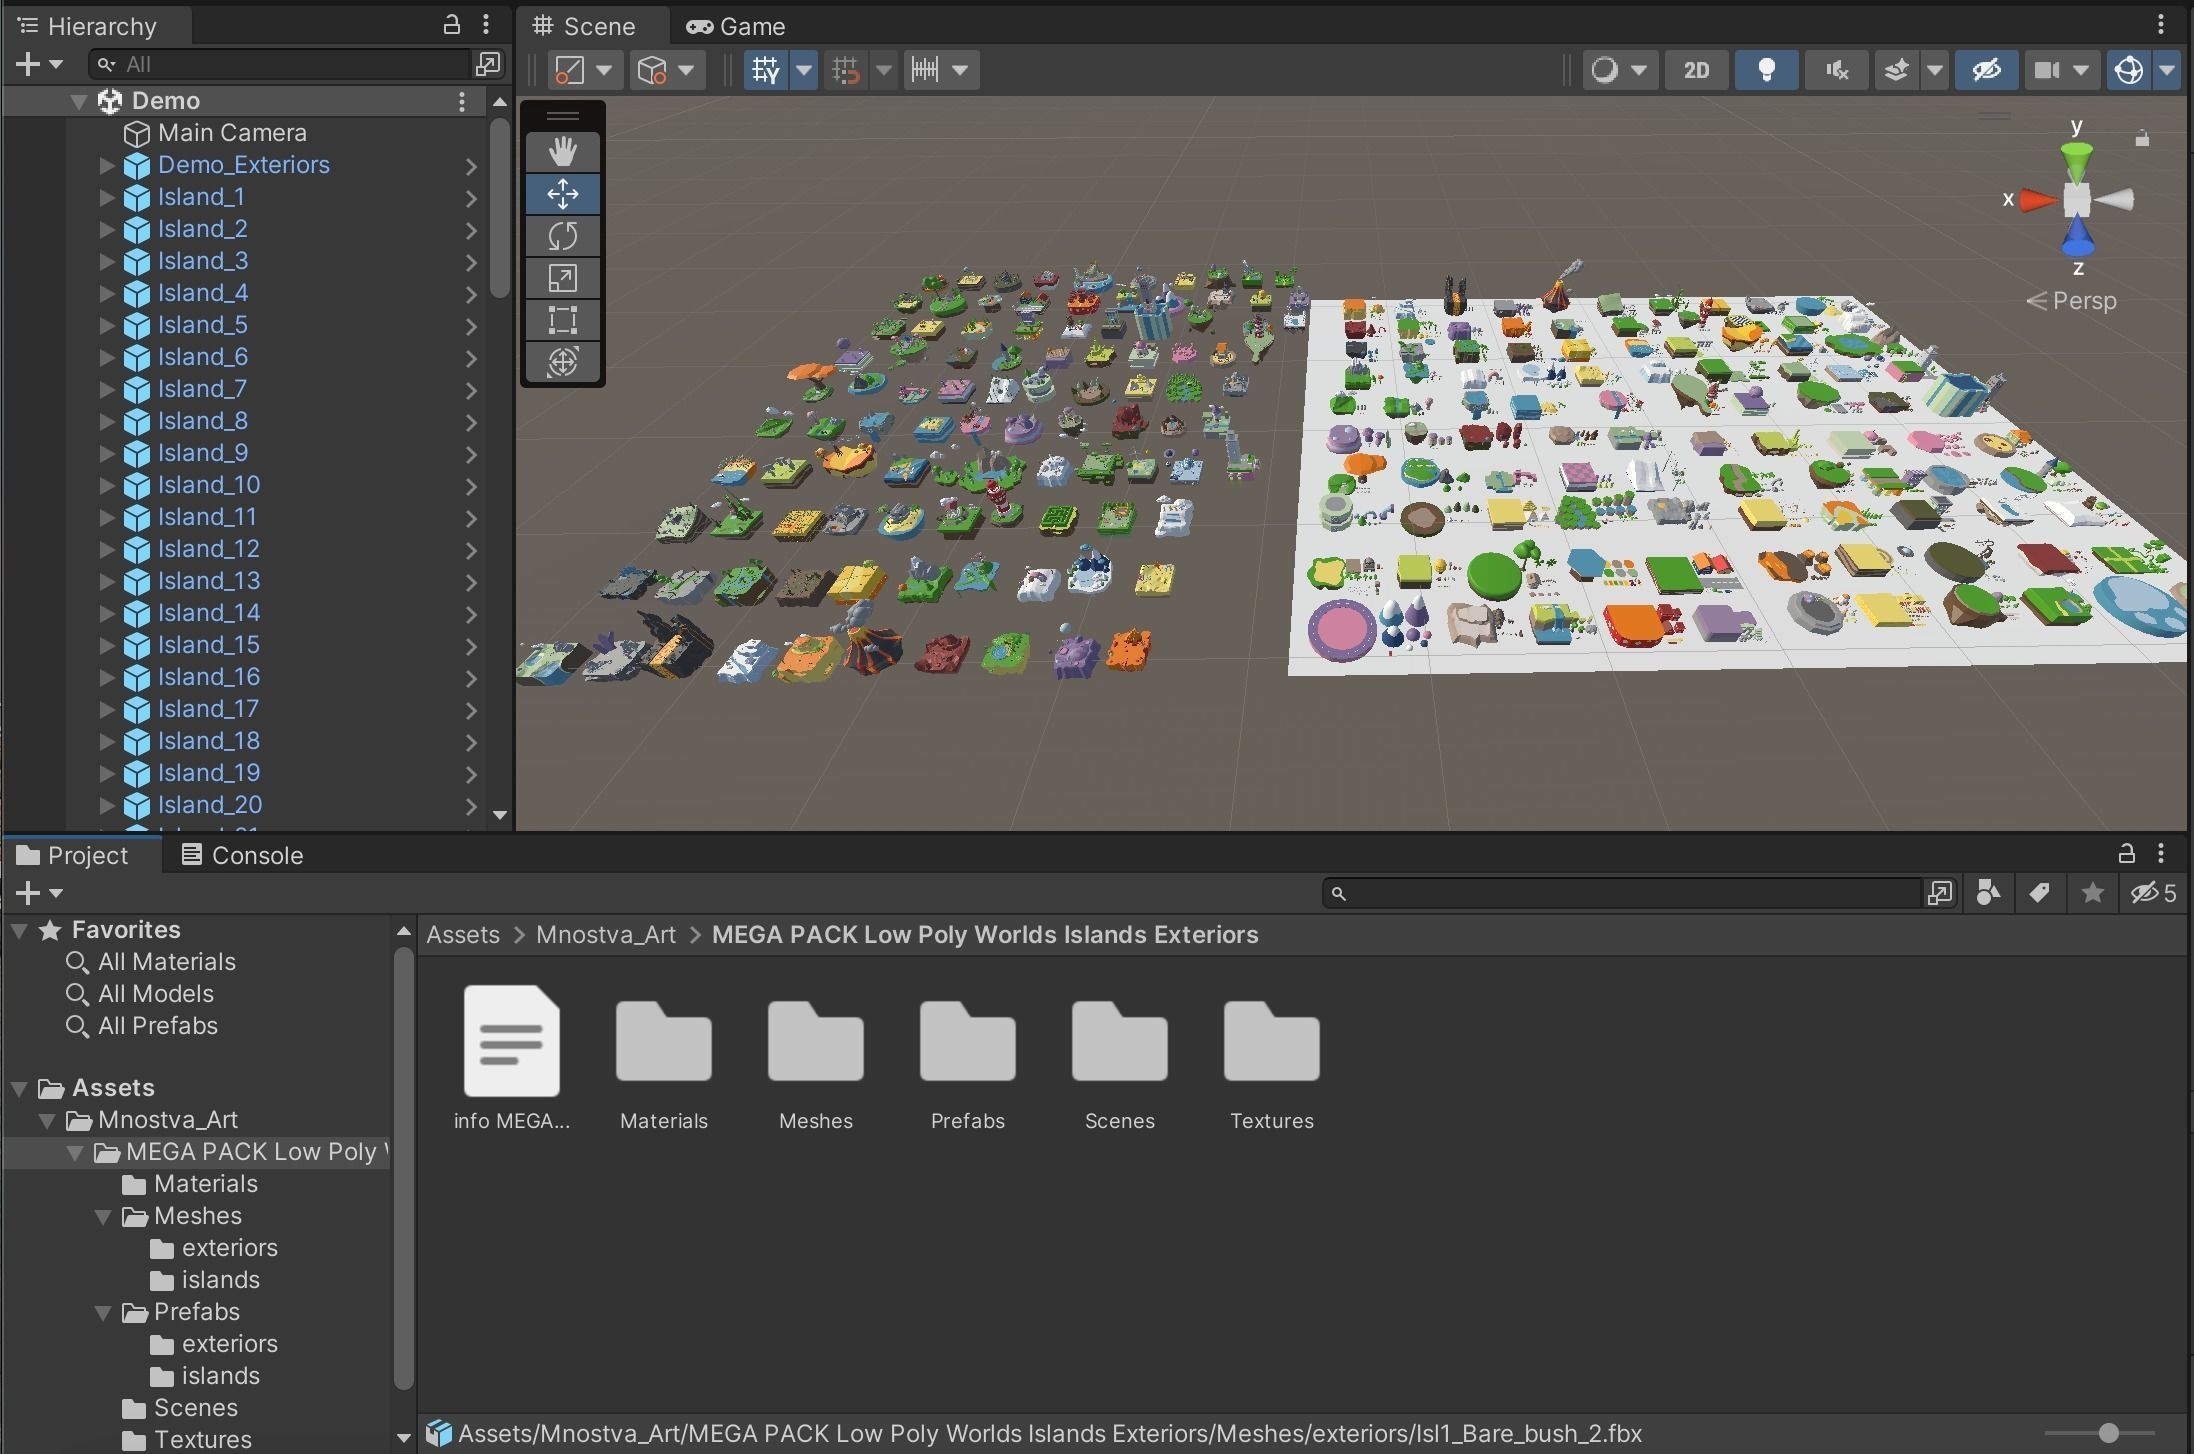2194x1454 pixels.
Task: Toggle hidden objects scene visibility button
Action: [1986, 70]
